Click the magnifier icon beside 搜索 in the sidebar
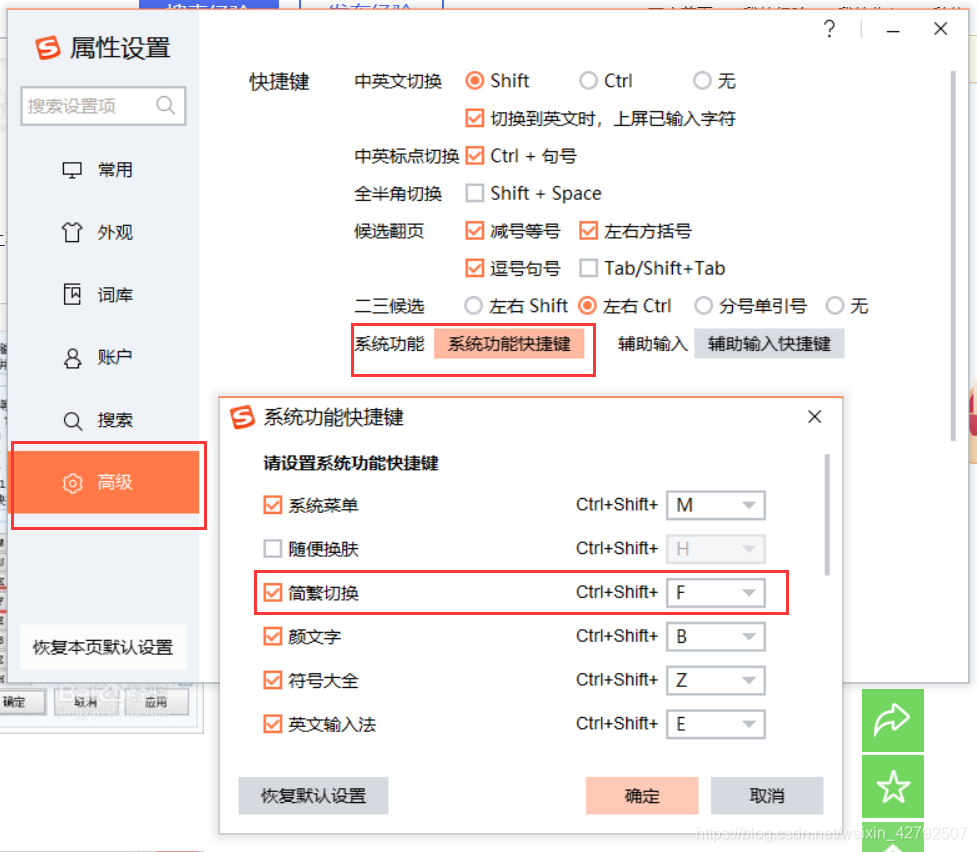Viewport: 977px width, 852px height. 72,421
